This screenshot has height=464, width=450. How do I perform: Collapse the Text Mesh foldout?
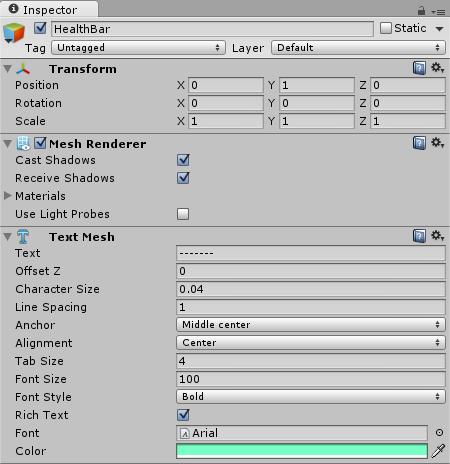pos(8,237)
